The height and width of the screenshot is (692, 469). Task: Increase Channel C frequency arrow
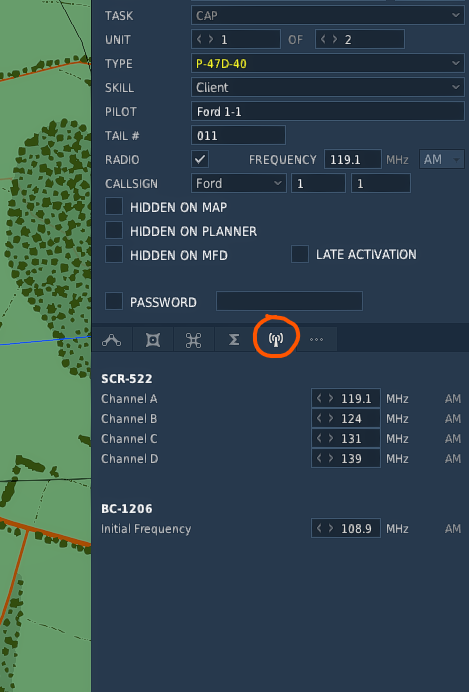(x=330, y=438)
